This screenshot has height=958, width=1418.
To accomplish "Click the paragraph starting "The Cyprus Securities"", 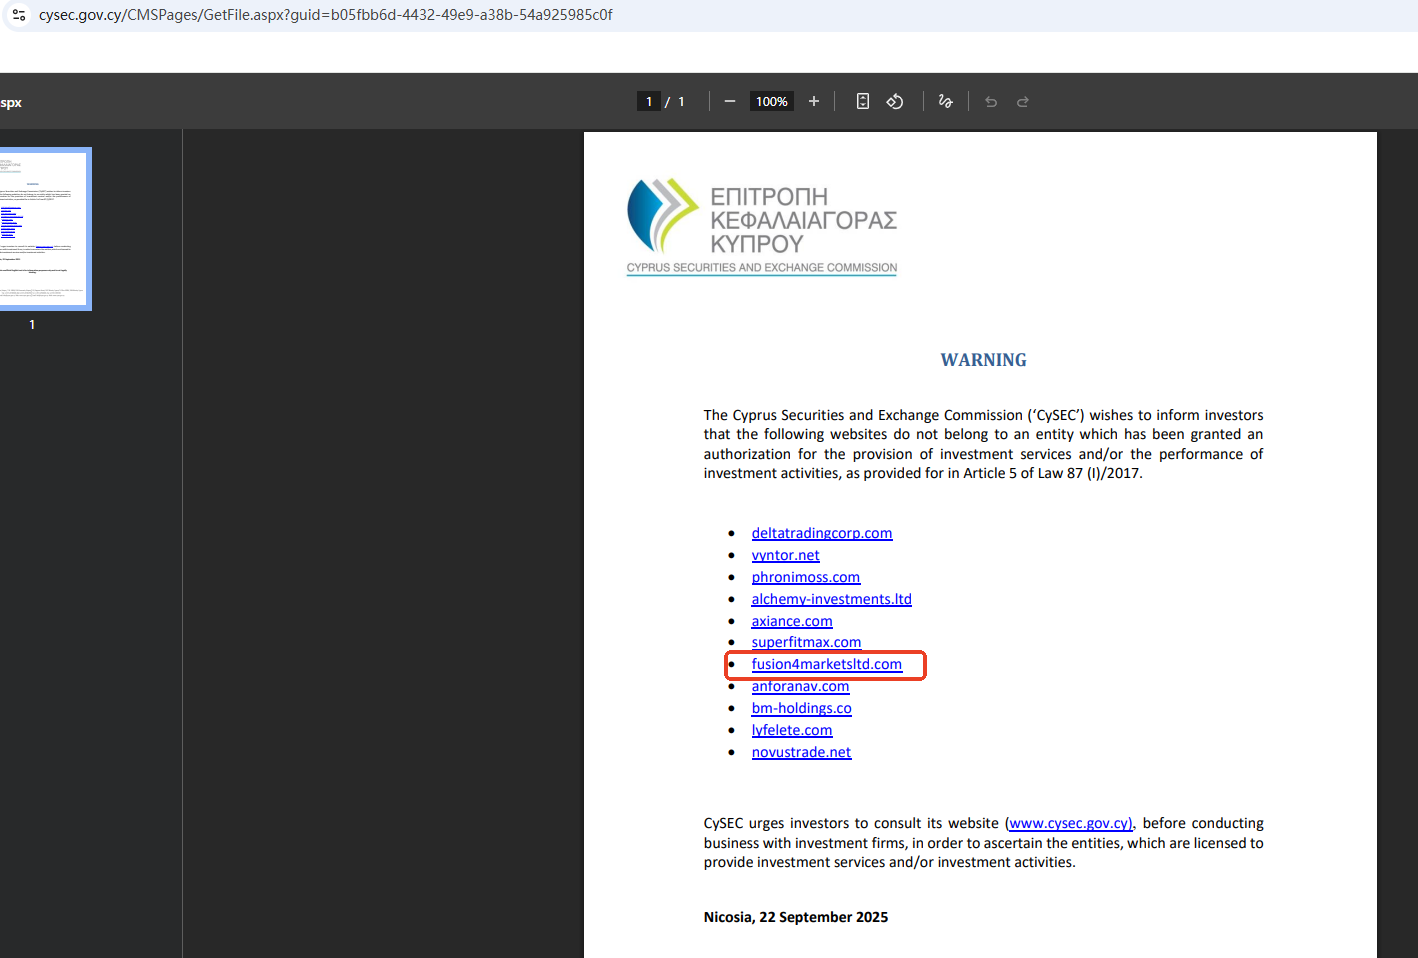I will (984, 444).
